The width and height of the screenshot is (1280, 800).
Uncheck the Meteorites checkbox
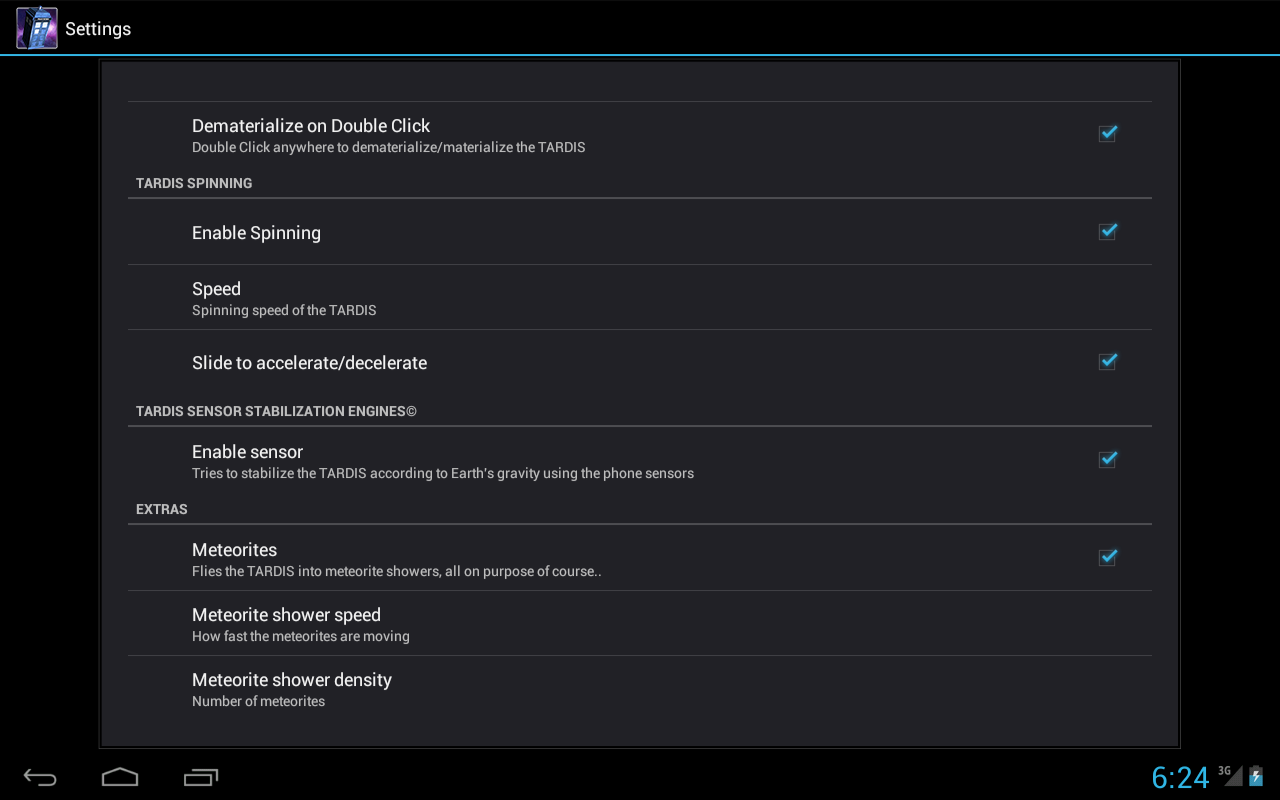coord(1107,557)
